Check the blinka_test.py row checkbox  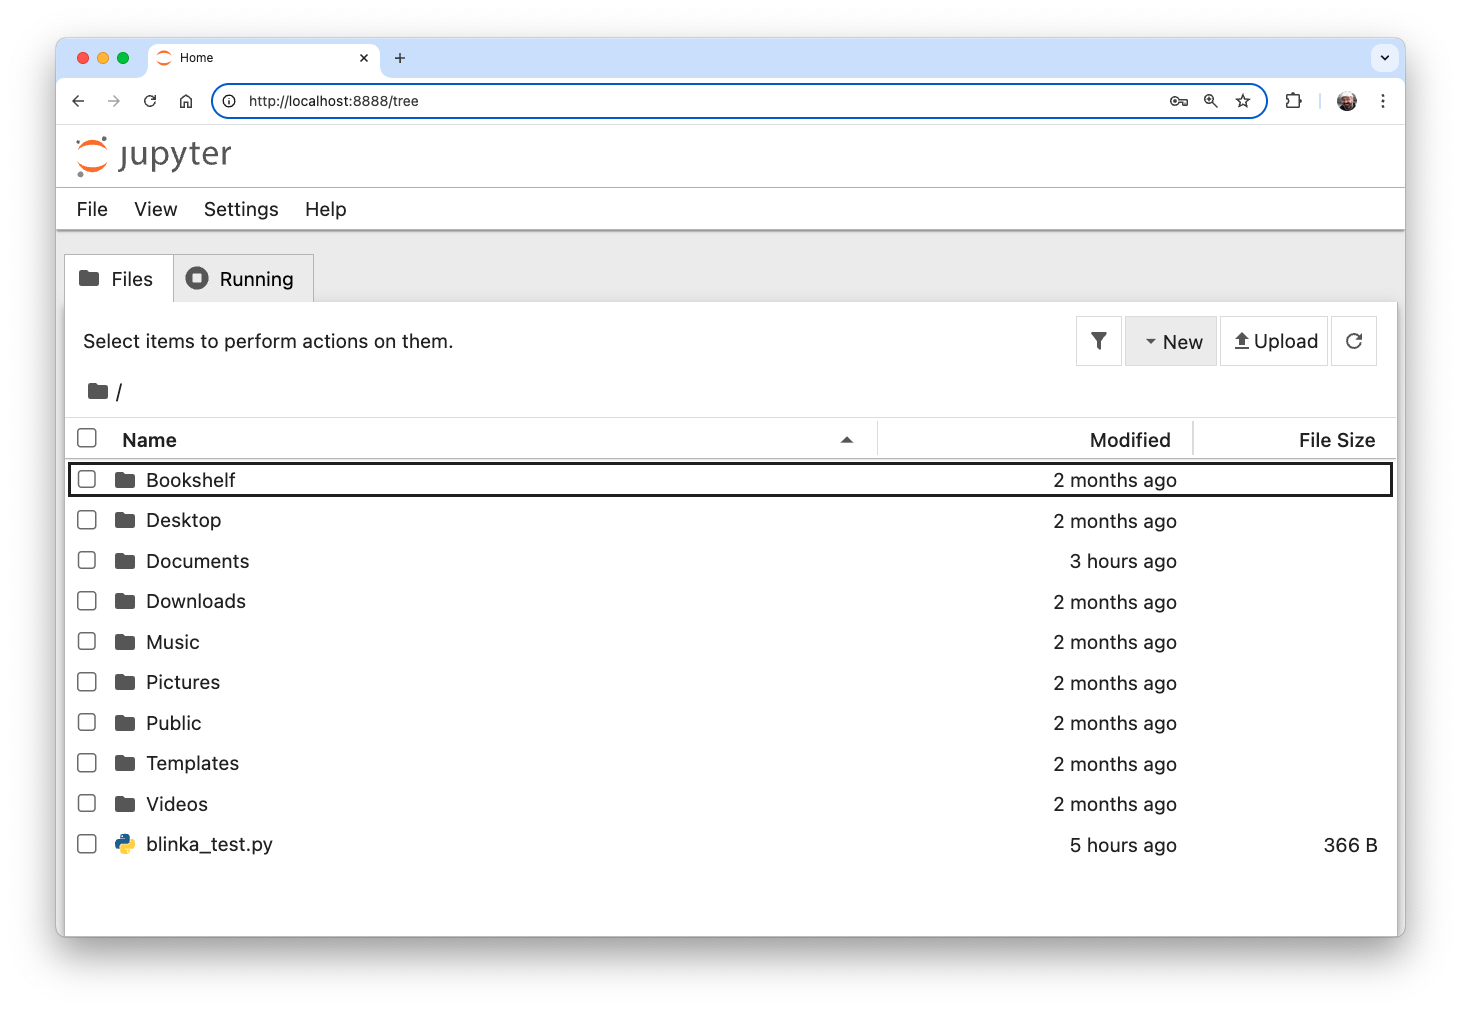(x=87, y=844)
